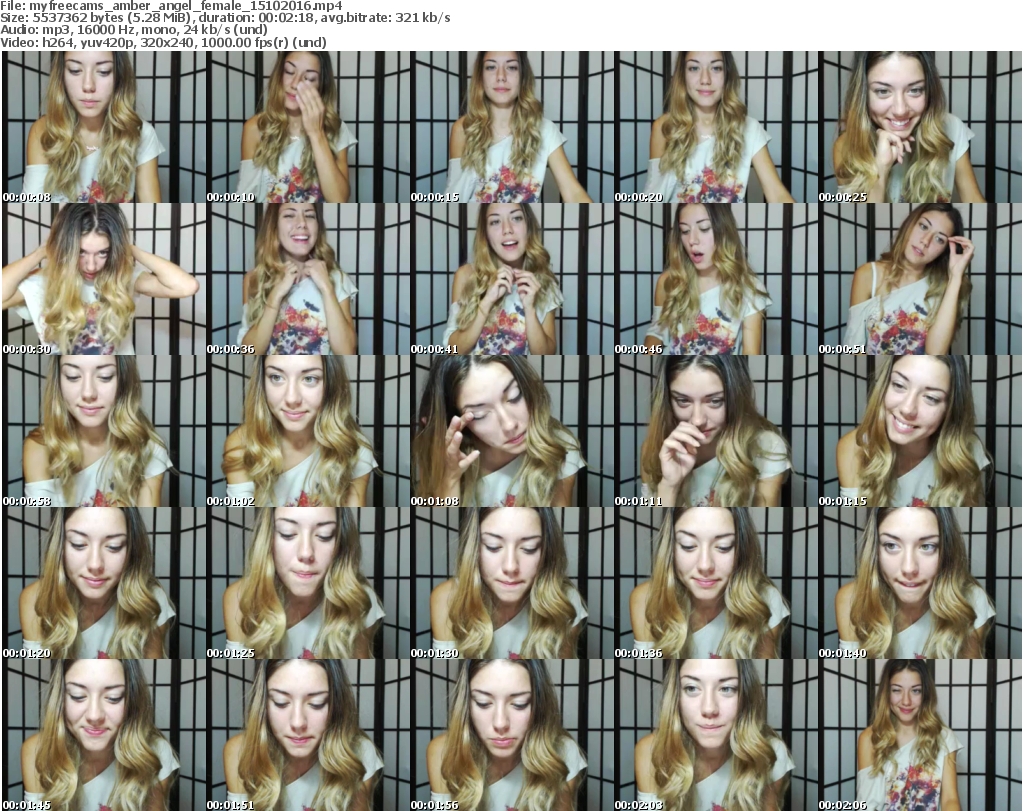Choose the frame stamped 00:01:51
This screenshot has width=1024, height=811.
(x=308, y=735)
